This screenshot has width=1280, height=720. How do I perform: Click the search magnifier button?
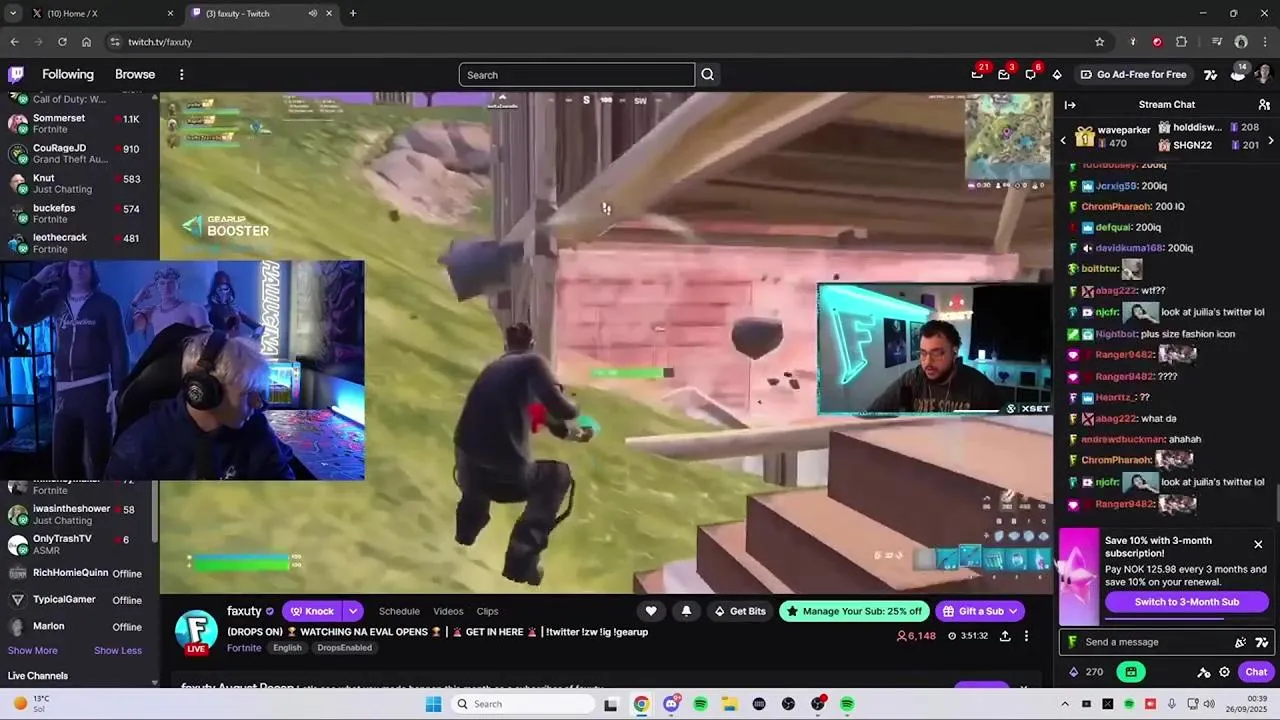[x=708, y=74]
